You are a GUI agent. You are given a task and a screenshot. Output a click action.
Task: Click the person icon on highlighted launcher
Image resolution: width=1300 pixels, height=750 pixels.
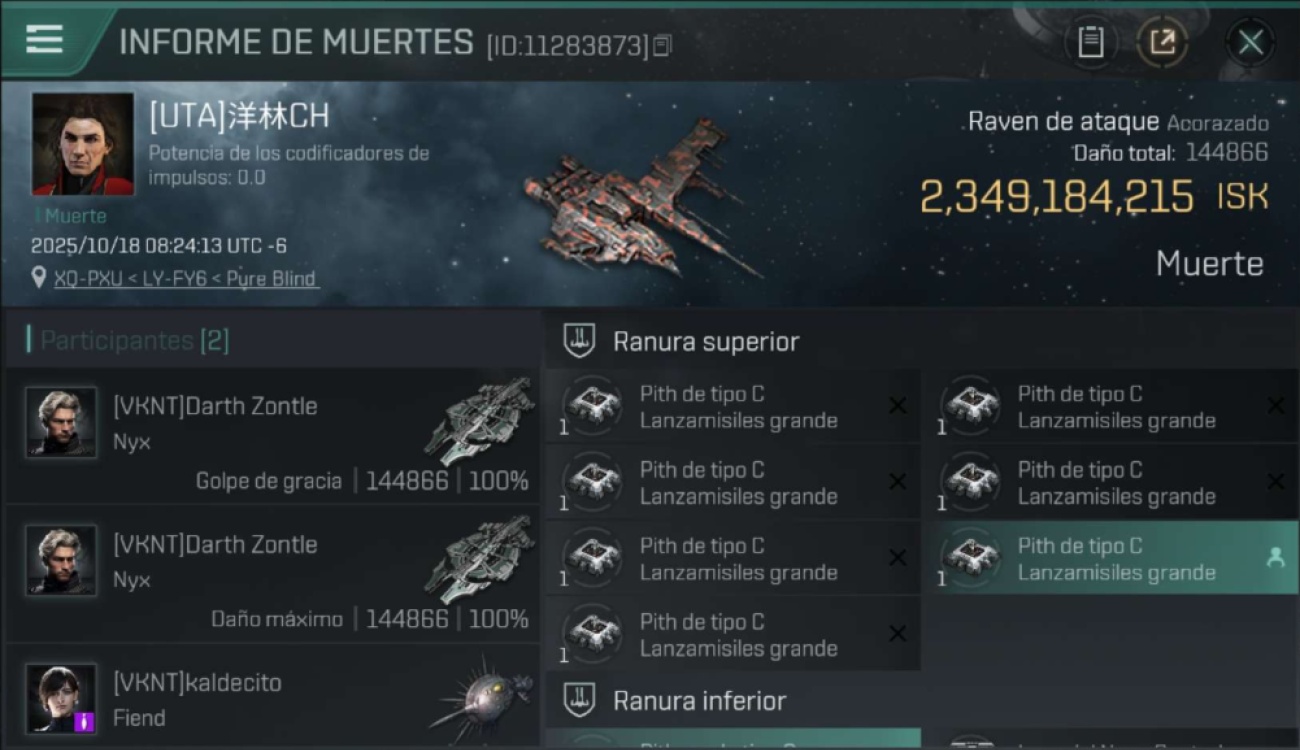[x=1275, y=558]
